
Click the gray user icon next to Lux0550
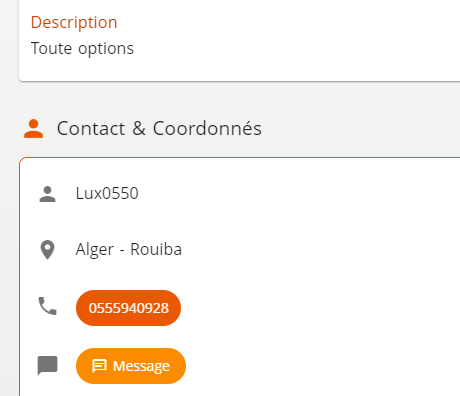pyautogui.click(x=47, y=194)
